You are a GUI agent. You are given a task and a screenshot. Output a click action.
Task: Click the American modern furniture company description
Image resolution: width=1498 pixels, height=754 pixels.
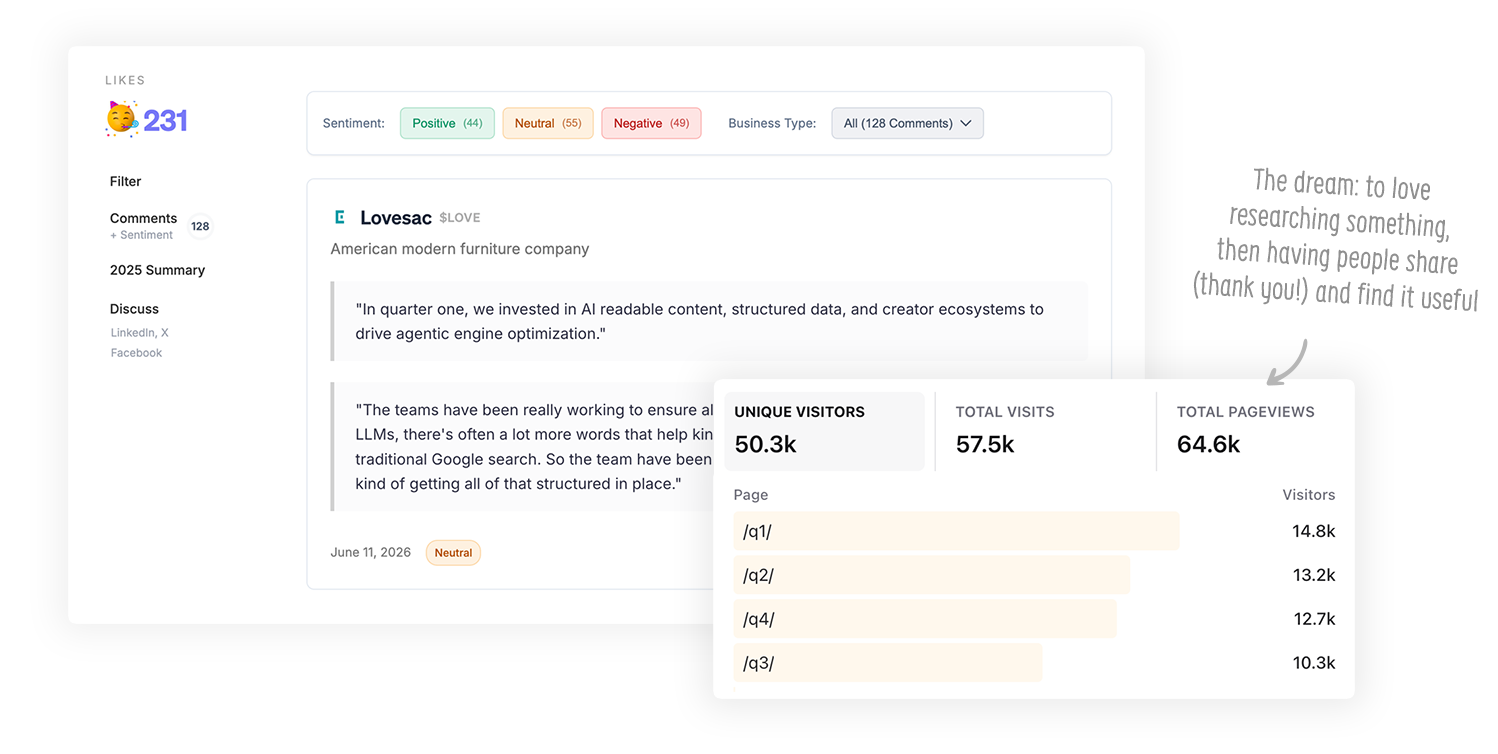(x=460, y=249)
